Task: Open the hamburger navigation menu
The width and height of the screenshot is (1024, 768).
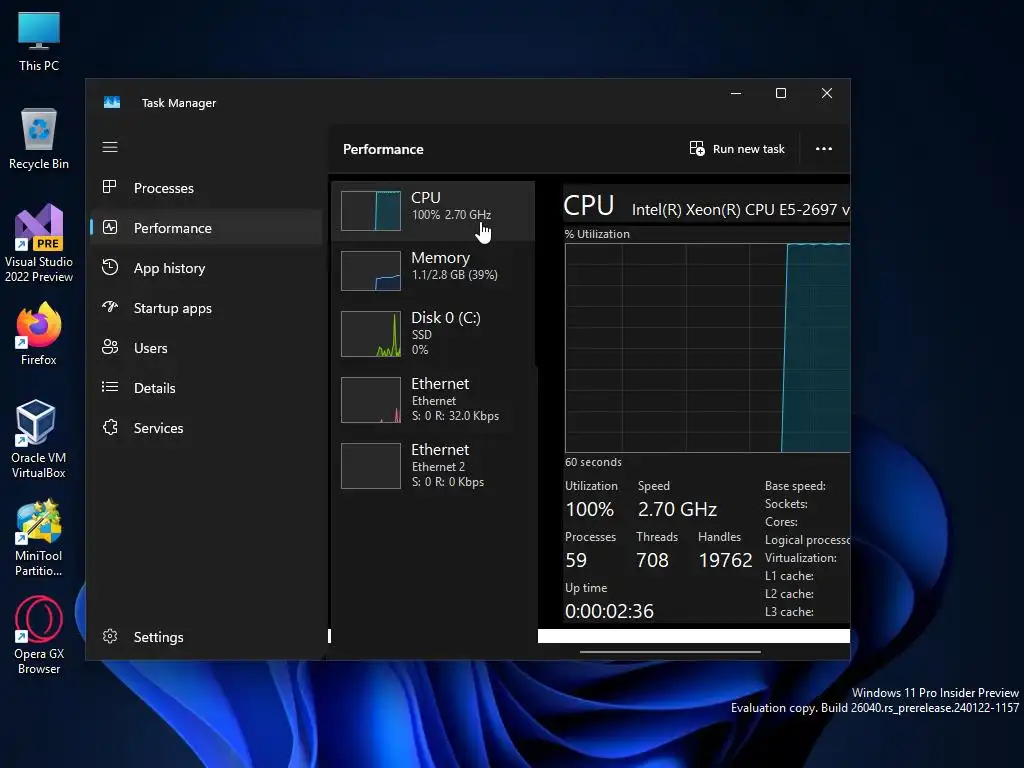Action: 110,147
